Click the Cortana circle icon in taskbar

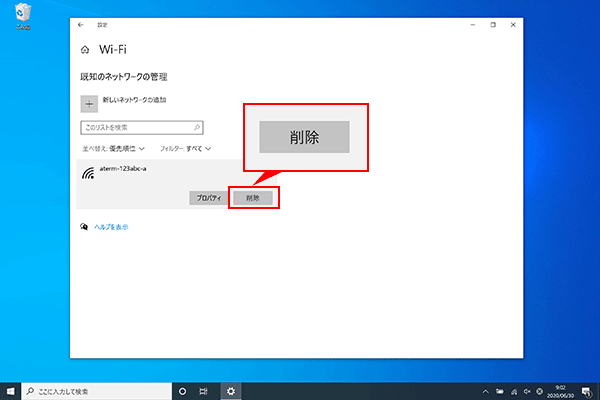pos(182,390)
